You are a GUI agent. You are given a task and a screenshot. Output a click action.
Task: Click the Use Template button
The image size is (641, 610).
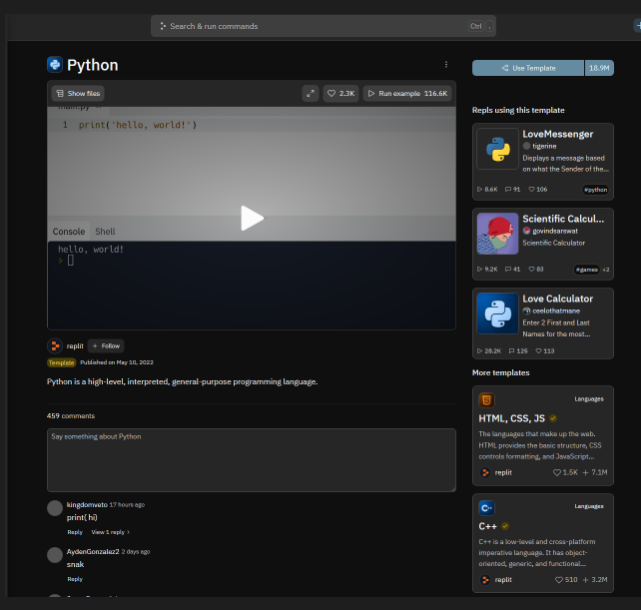click(528, 68)
